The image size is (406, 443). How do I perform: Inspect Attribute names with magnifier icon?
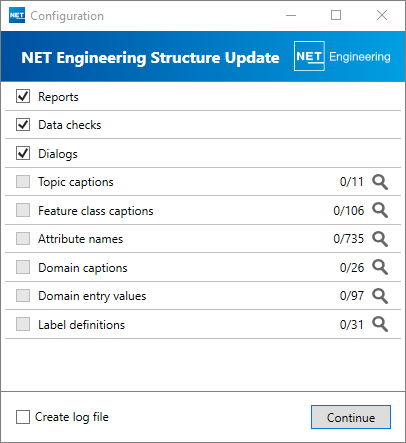pos(380,239)
